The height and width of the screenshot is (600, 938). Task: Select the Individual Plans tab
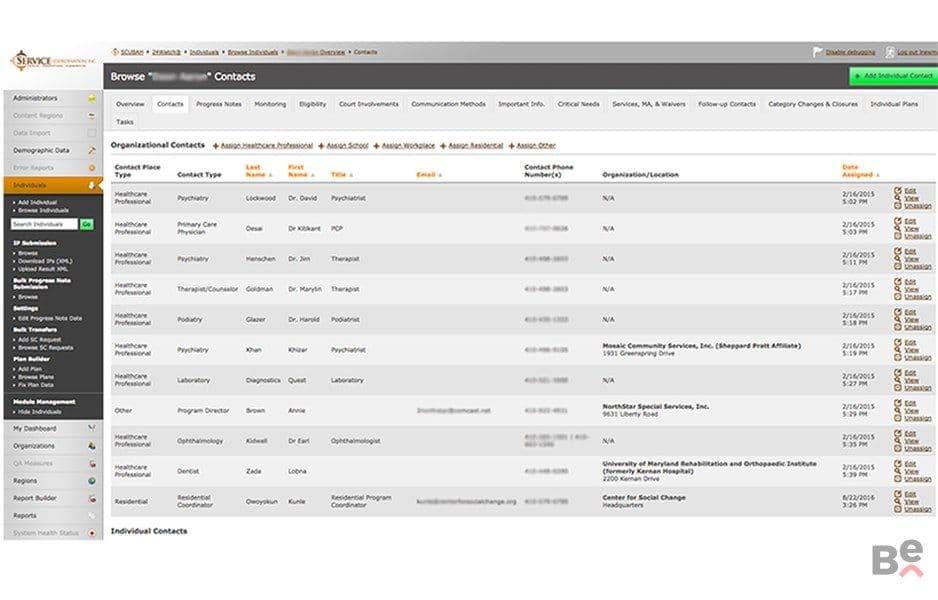(894, 104)
